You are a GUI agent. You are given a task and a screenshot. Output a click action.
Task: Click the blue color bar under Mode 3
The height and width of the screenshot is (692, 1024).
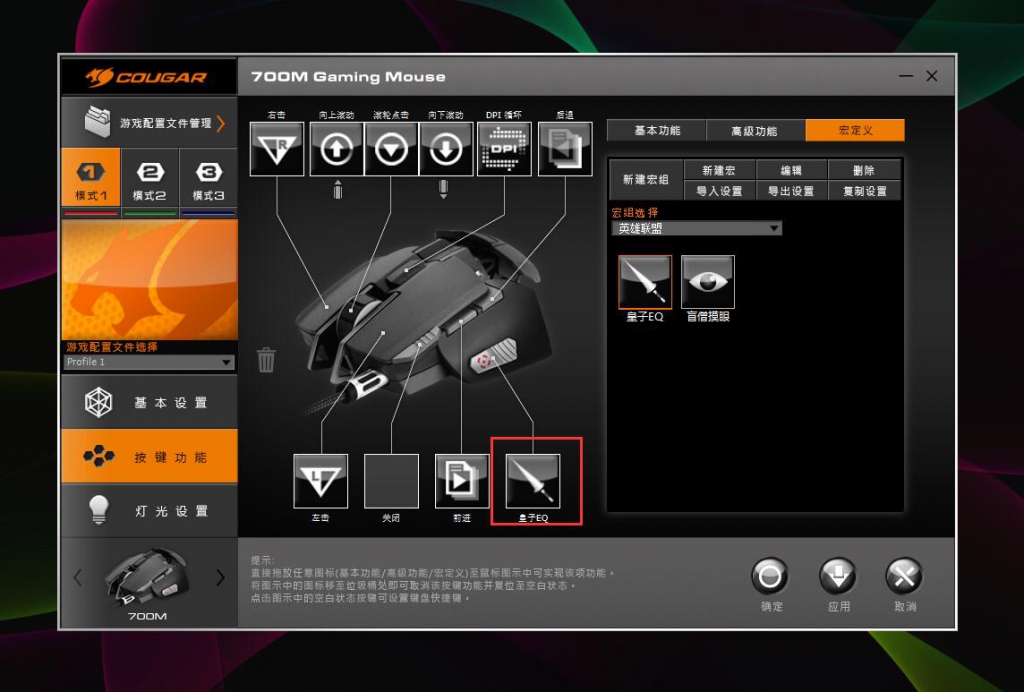[x=208, y=213]
